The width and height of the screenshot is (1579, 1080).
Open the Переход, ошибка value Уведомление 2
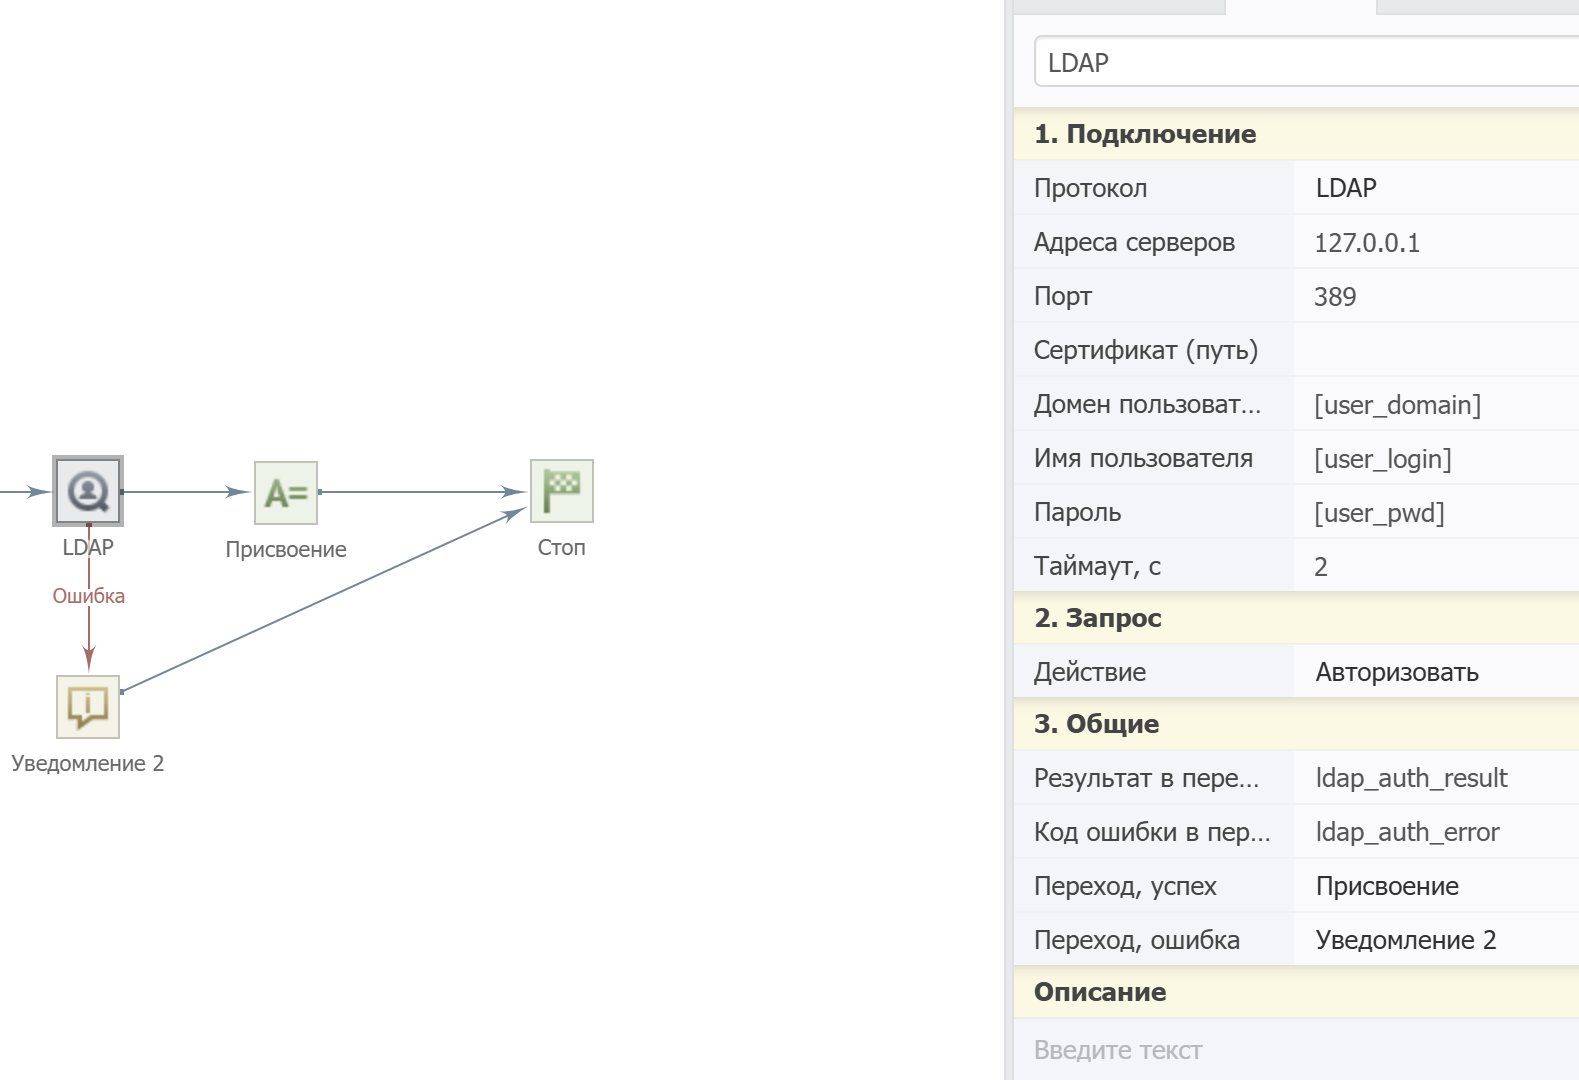coord(1436,940)
